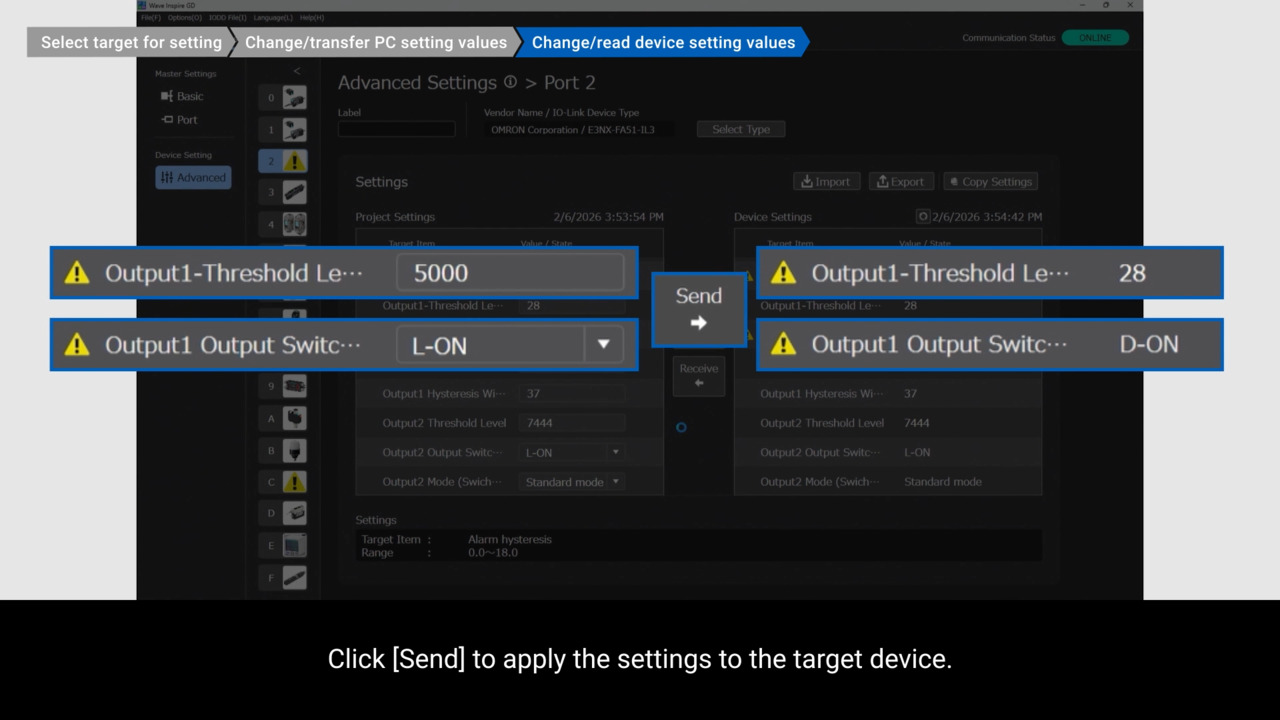Viewport: 1280px width, 720px height.
Task: Refresh the Device Settings timestamp icon
Action: click(923, 217)
